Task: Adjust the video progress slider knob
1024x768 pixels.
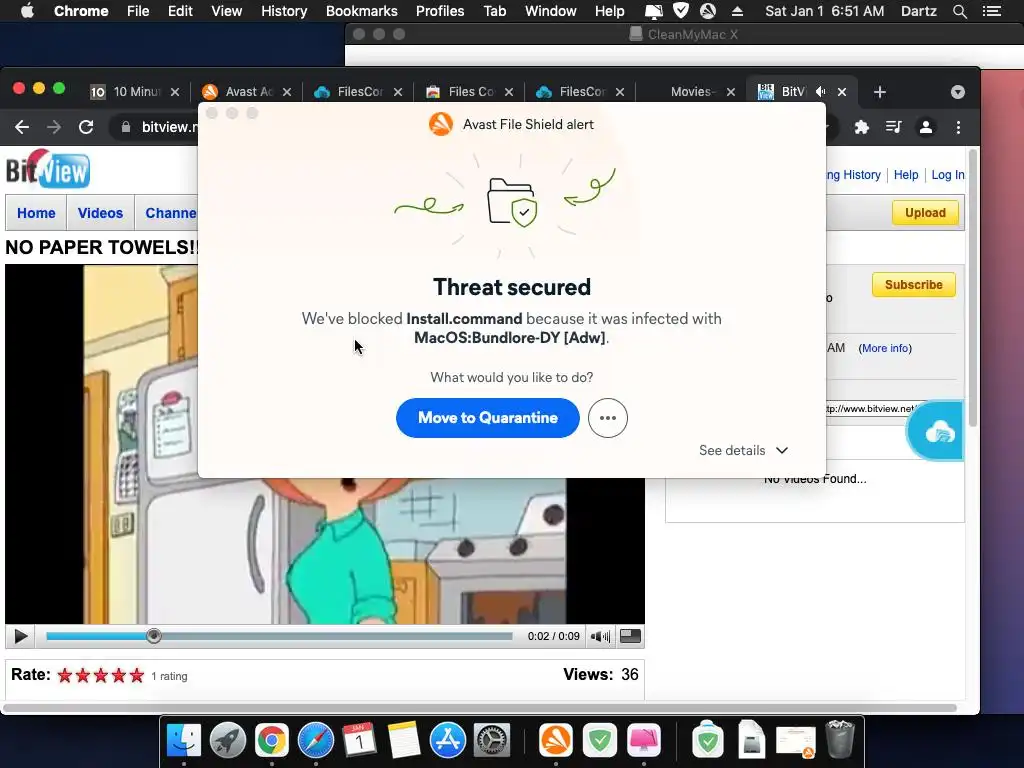Action: tap(153, 635)
